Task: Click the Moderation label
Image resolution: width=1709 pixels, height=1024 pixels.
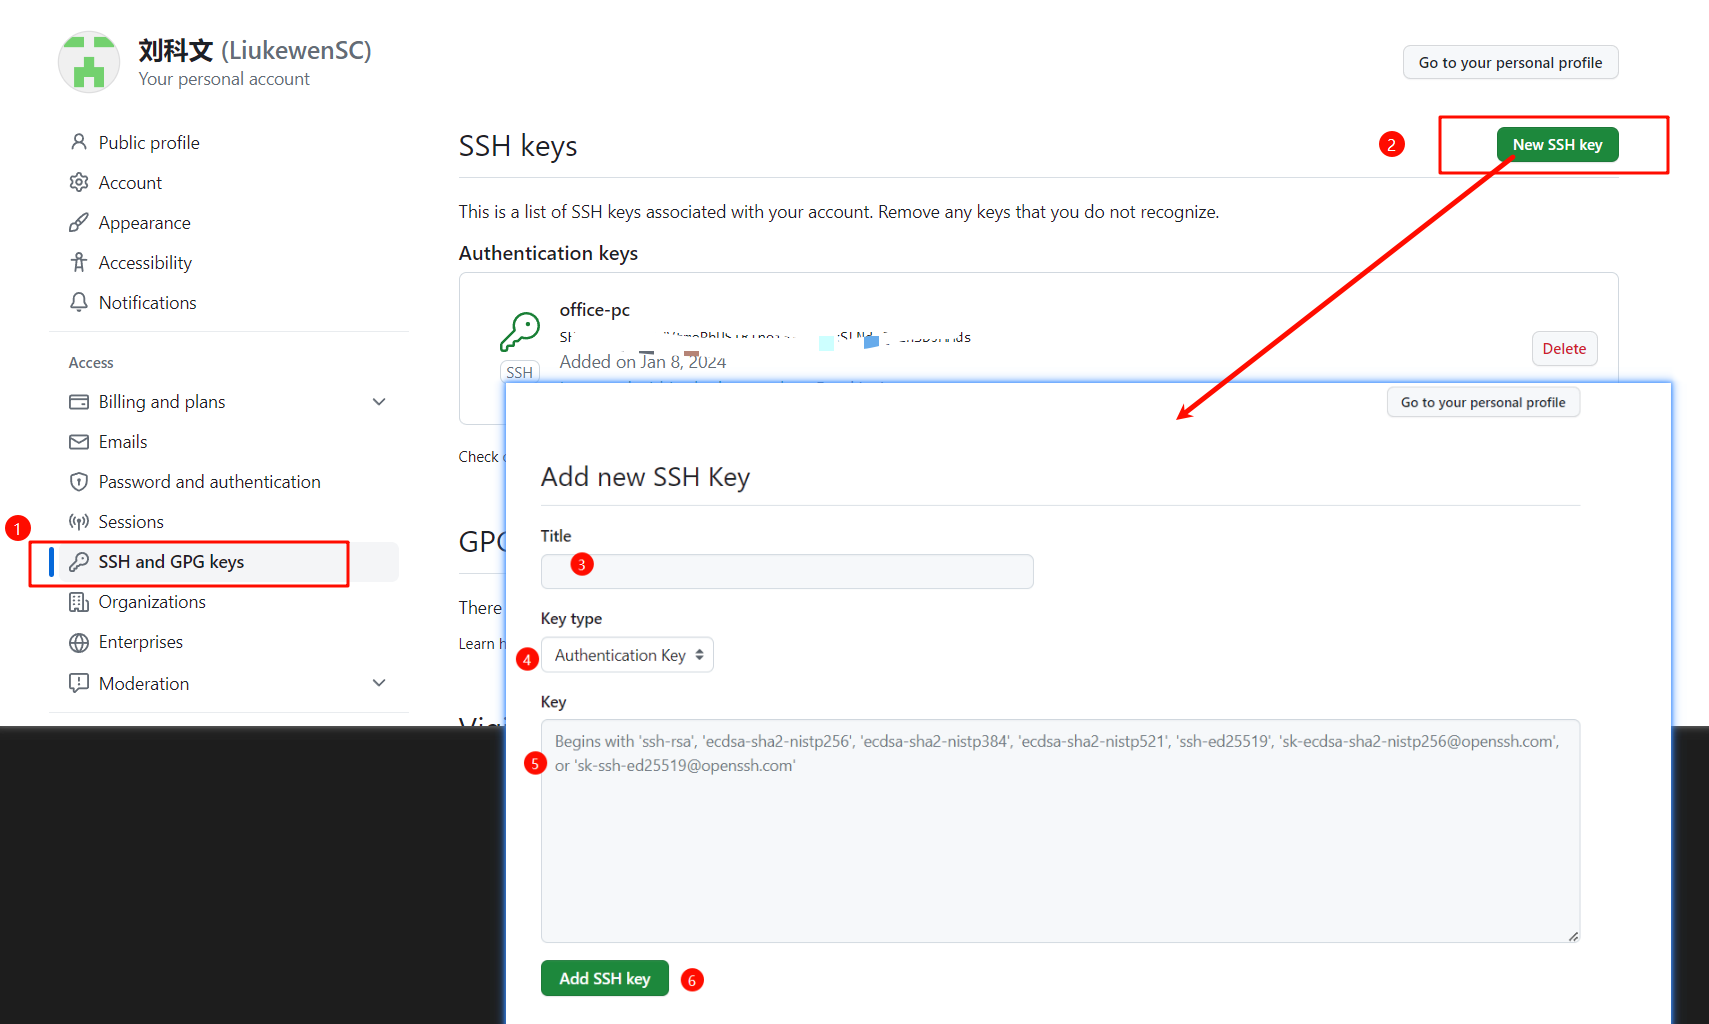Action: [x=144, y=683]
